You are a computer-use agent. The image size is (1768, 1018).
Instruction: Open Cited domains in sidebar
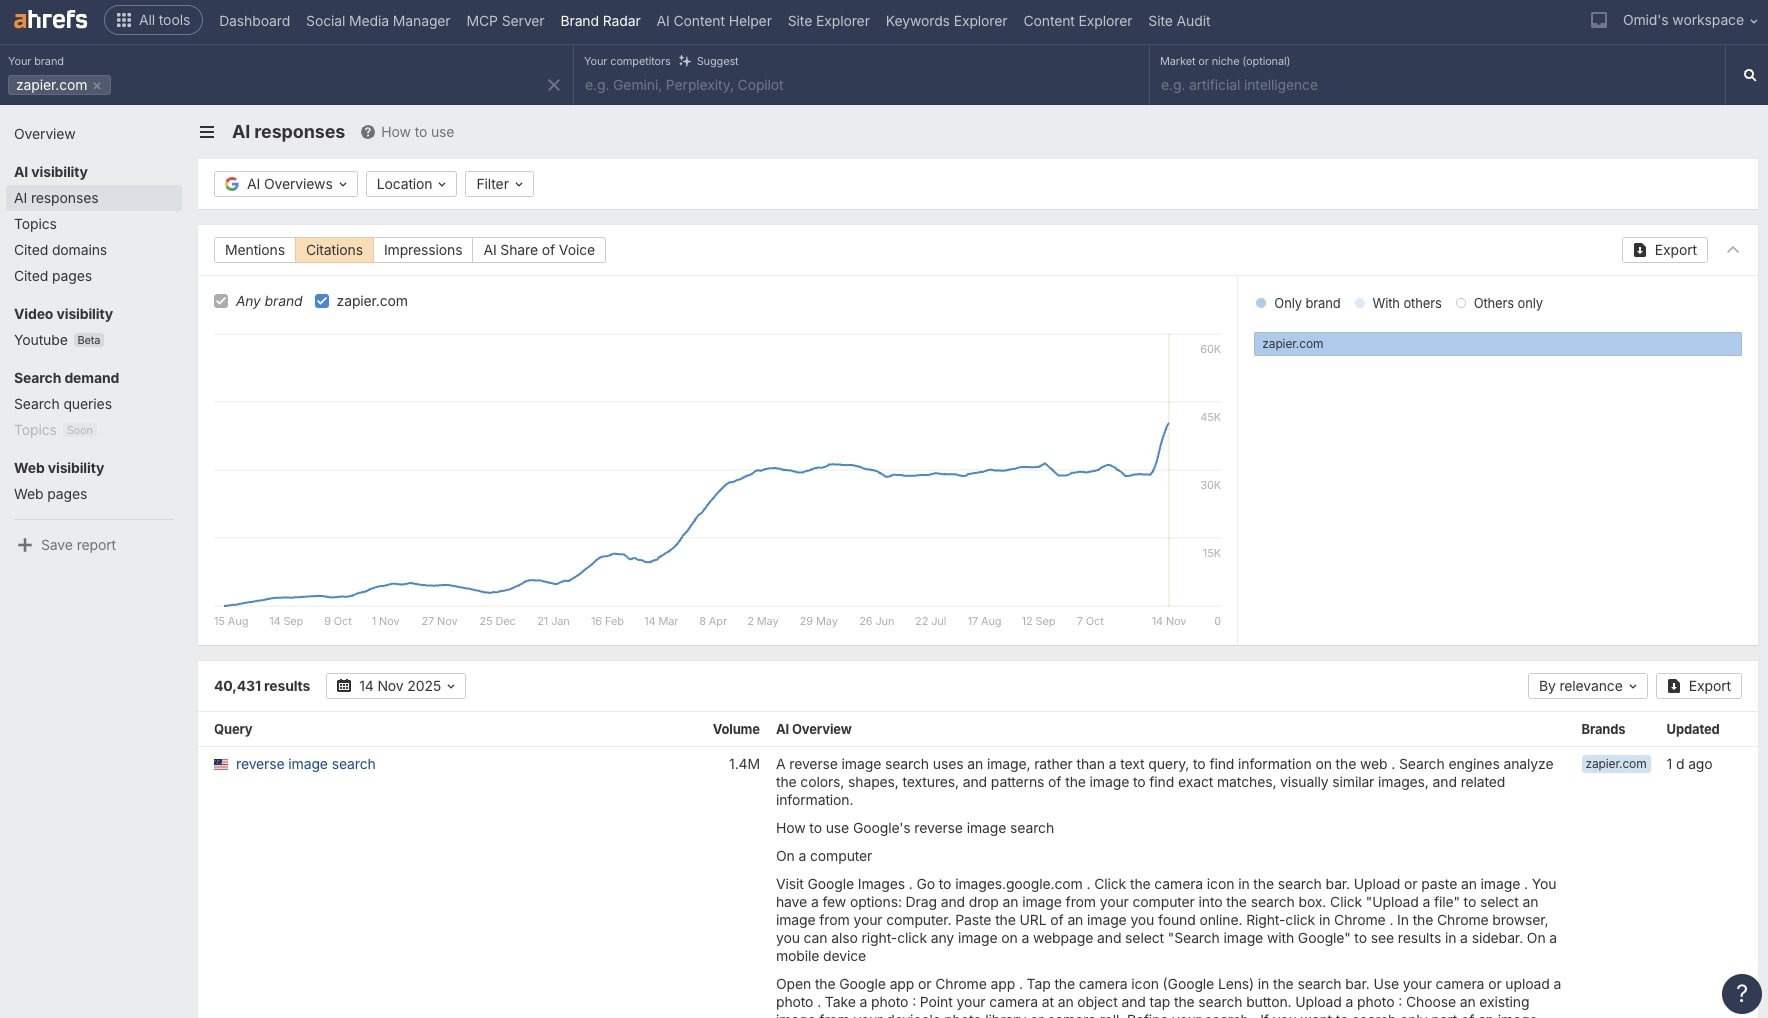tap(60, 250)
